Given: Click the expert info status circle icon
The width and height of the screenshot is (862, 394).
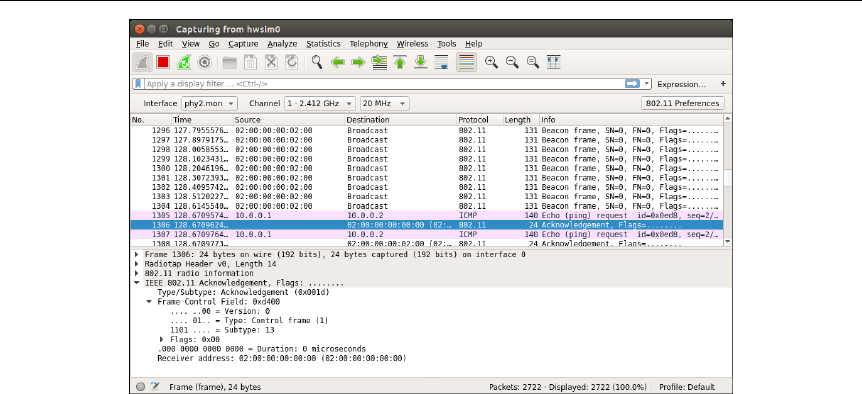Looking at the screenshot, I should pos(140,387).
